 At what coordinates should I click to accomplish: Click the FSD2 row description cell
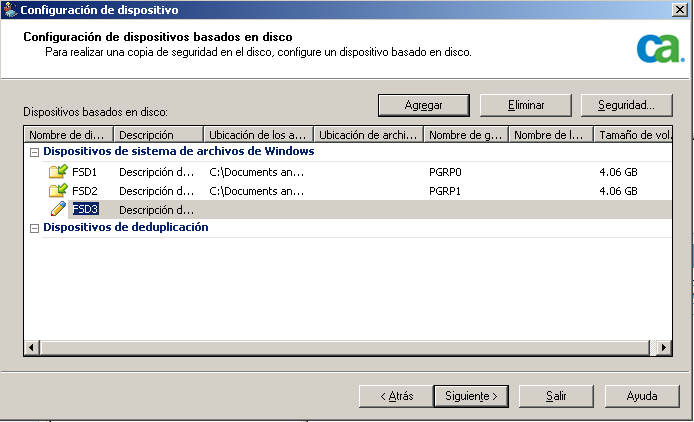point(156,191)
